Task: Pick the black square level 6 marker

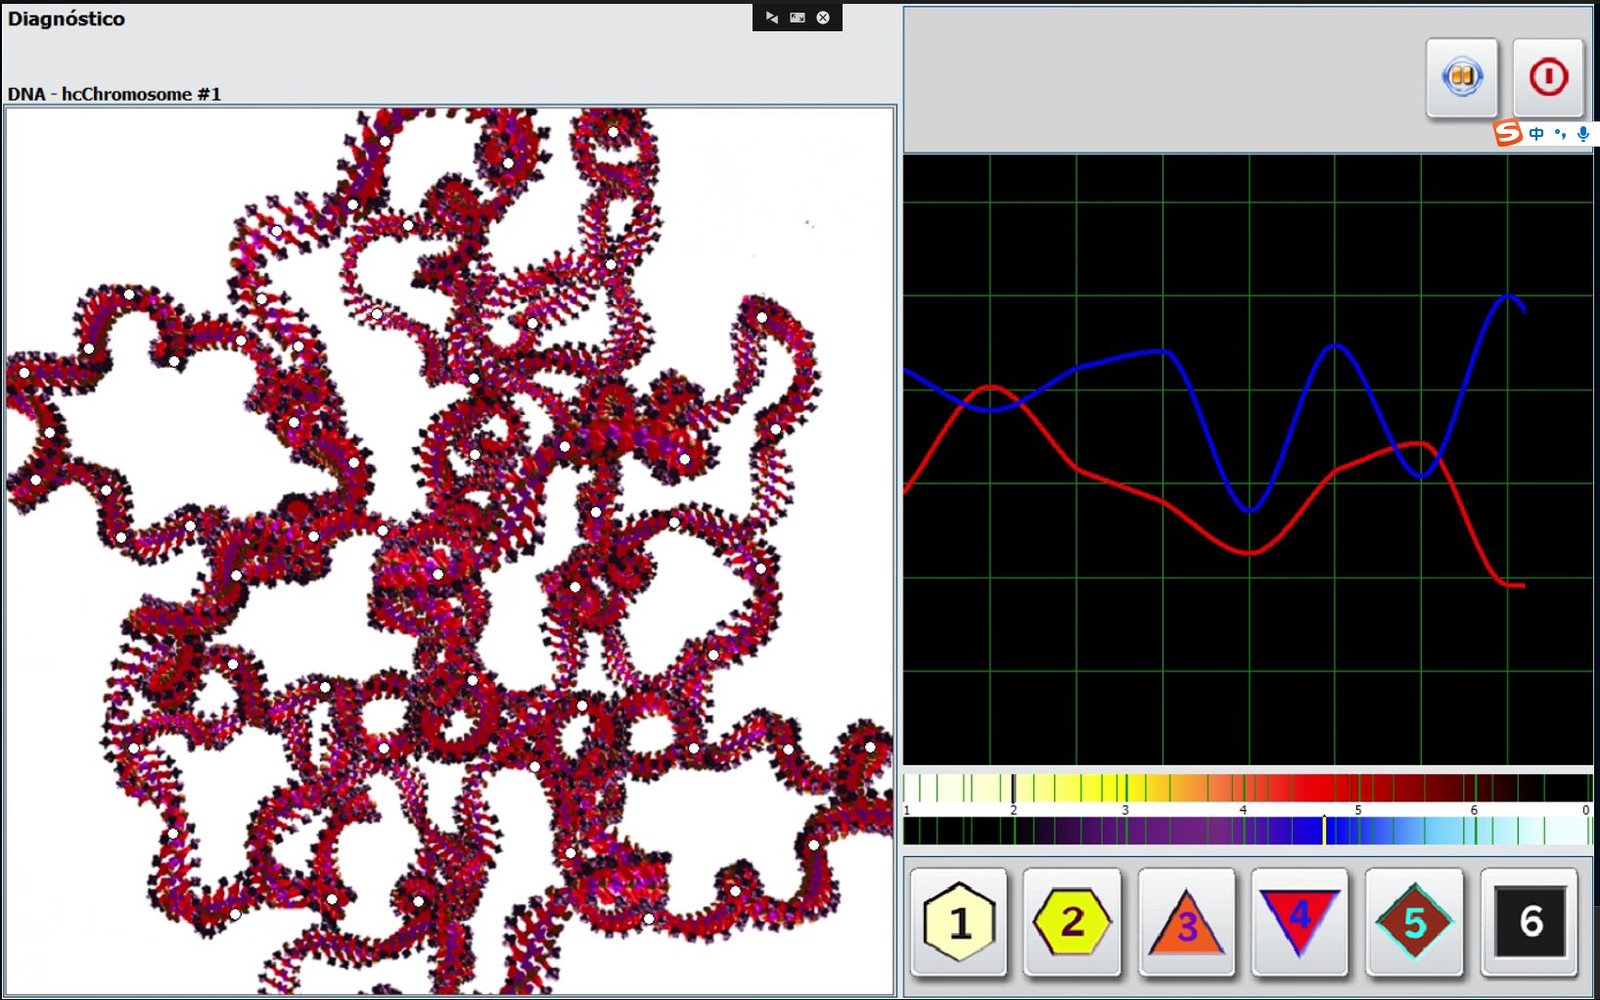Action: (1529, 922)
